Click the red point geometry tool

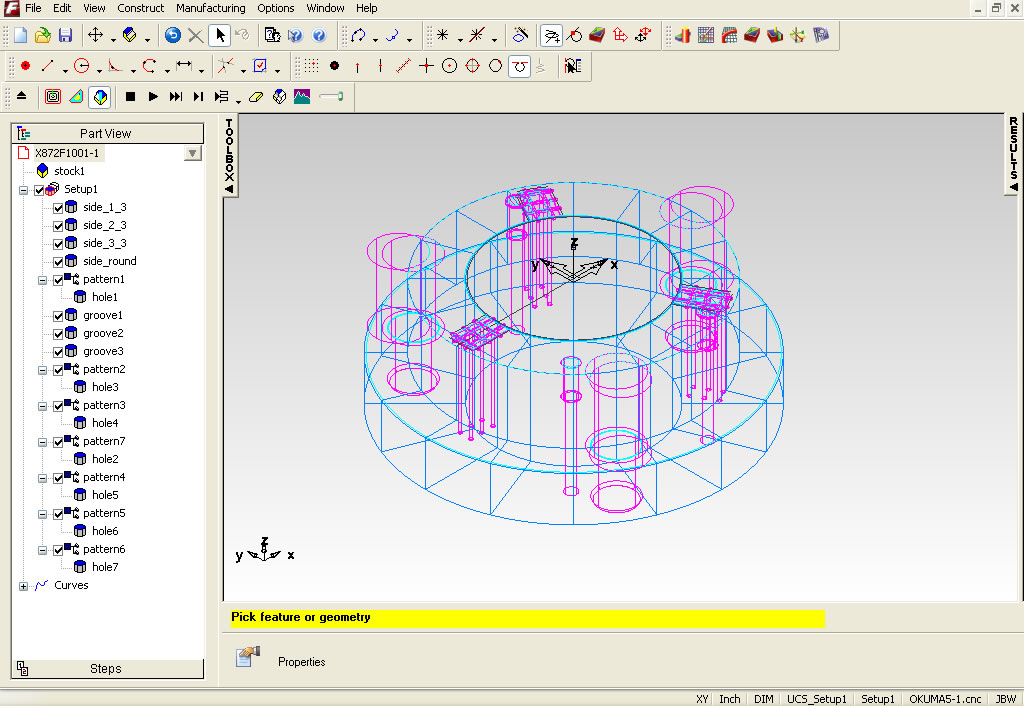click(x=25, y=67)
